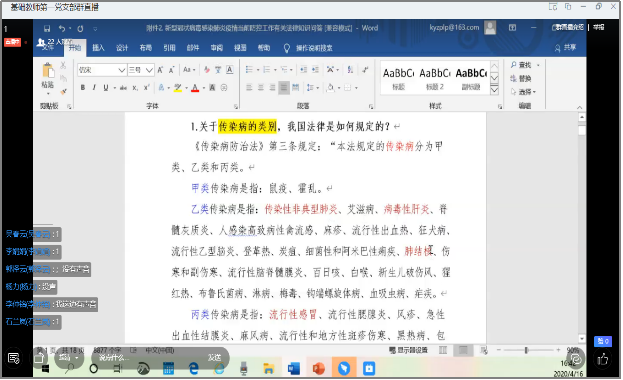This screenshot has width=623, height=380.
Task: Open Word from the Windows taskbar
Action: click(294, 369)
